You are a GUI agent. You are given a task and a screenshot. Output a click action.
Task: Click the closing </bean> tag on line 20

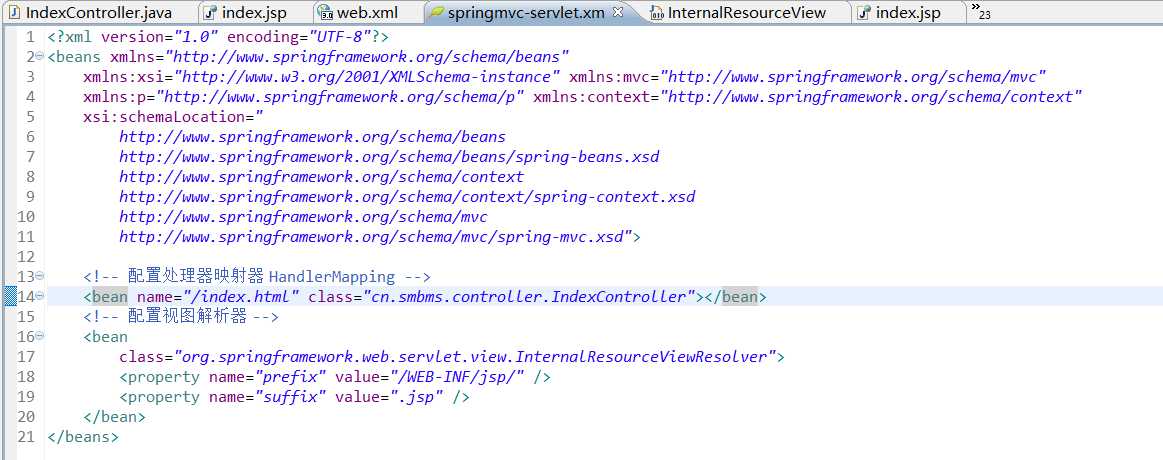click(x=114, y=417)
